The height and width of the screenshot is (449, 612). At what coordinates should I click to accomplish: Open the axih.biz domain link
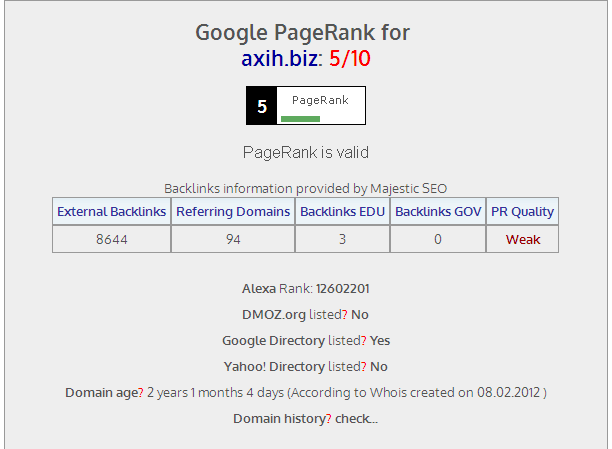pyautogui.click(x=279, y=59)
